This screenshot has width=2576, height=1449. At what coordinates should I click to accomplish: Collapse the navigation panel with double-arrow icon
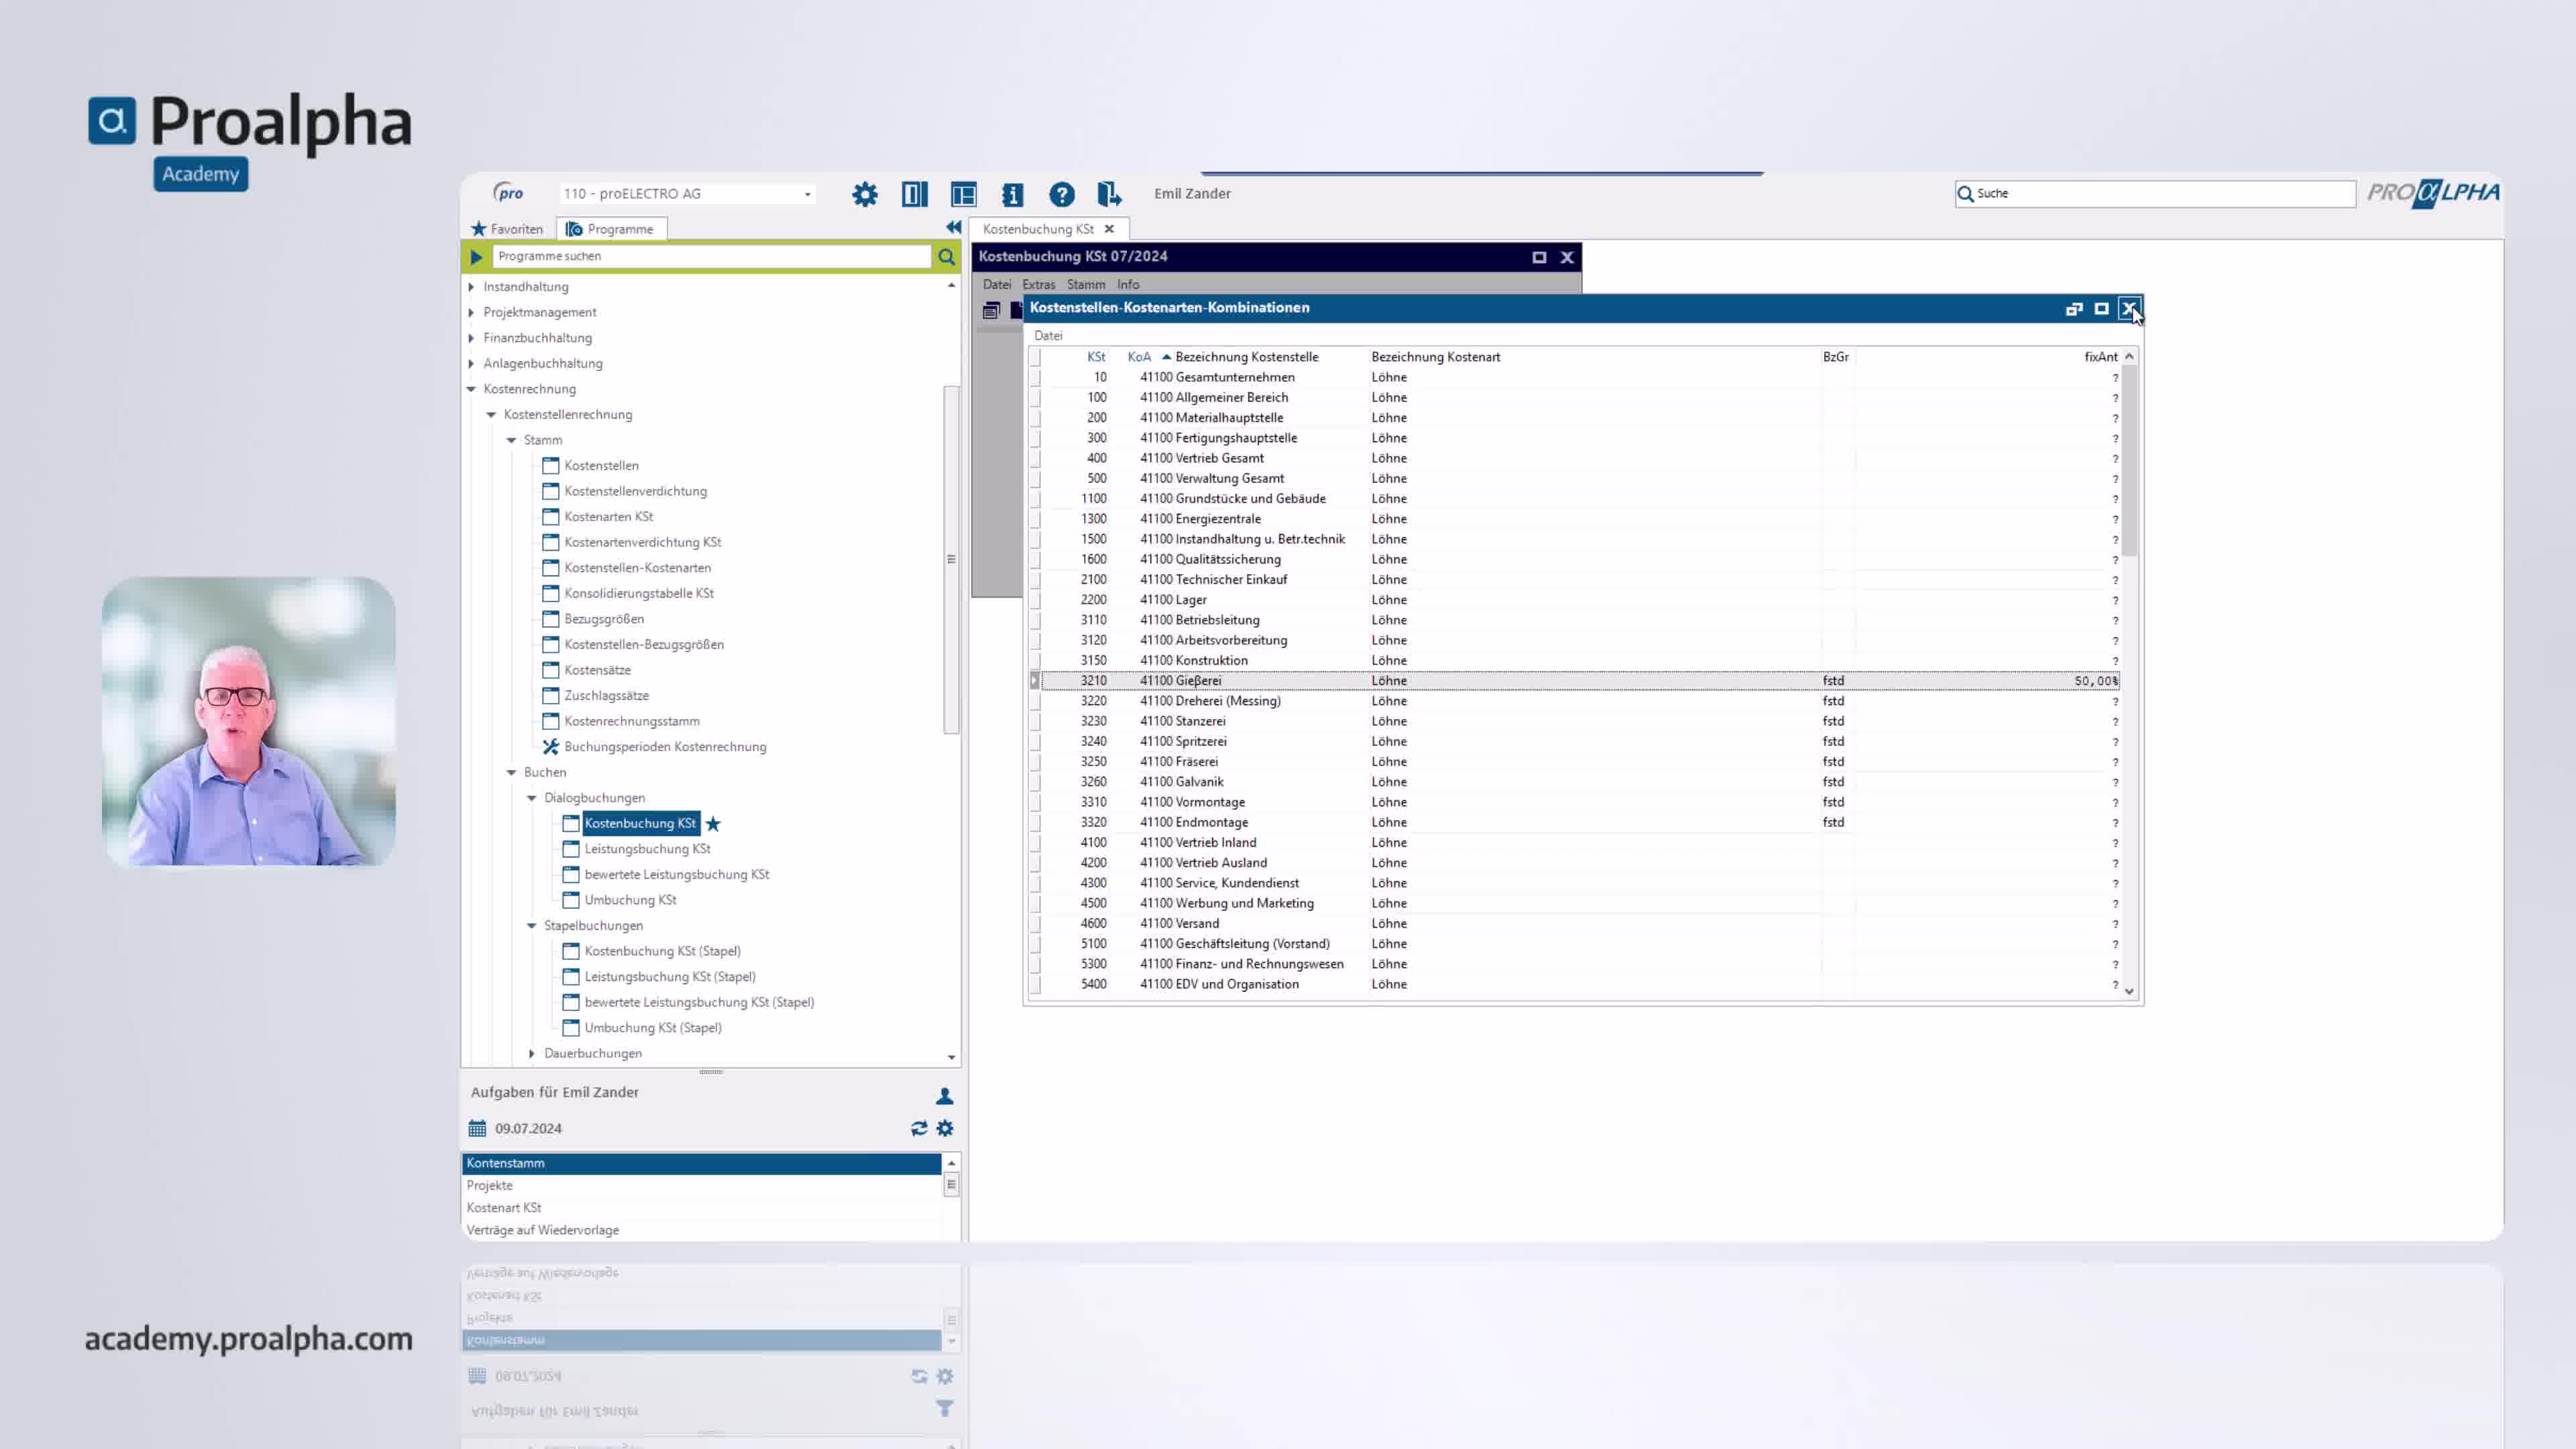pos(953,228)
